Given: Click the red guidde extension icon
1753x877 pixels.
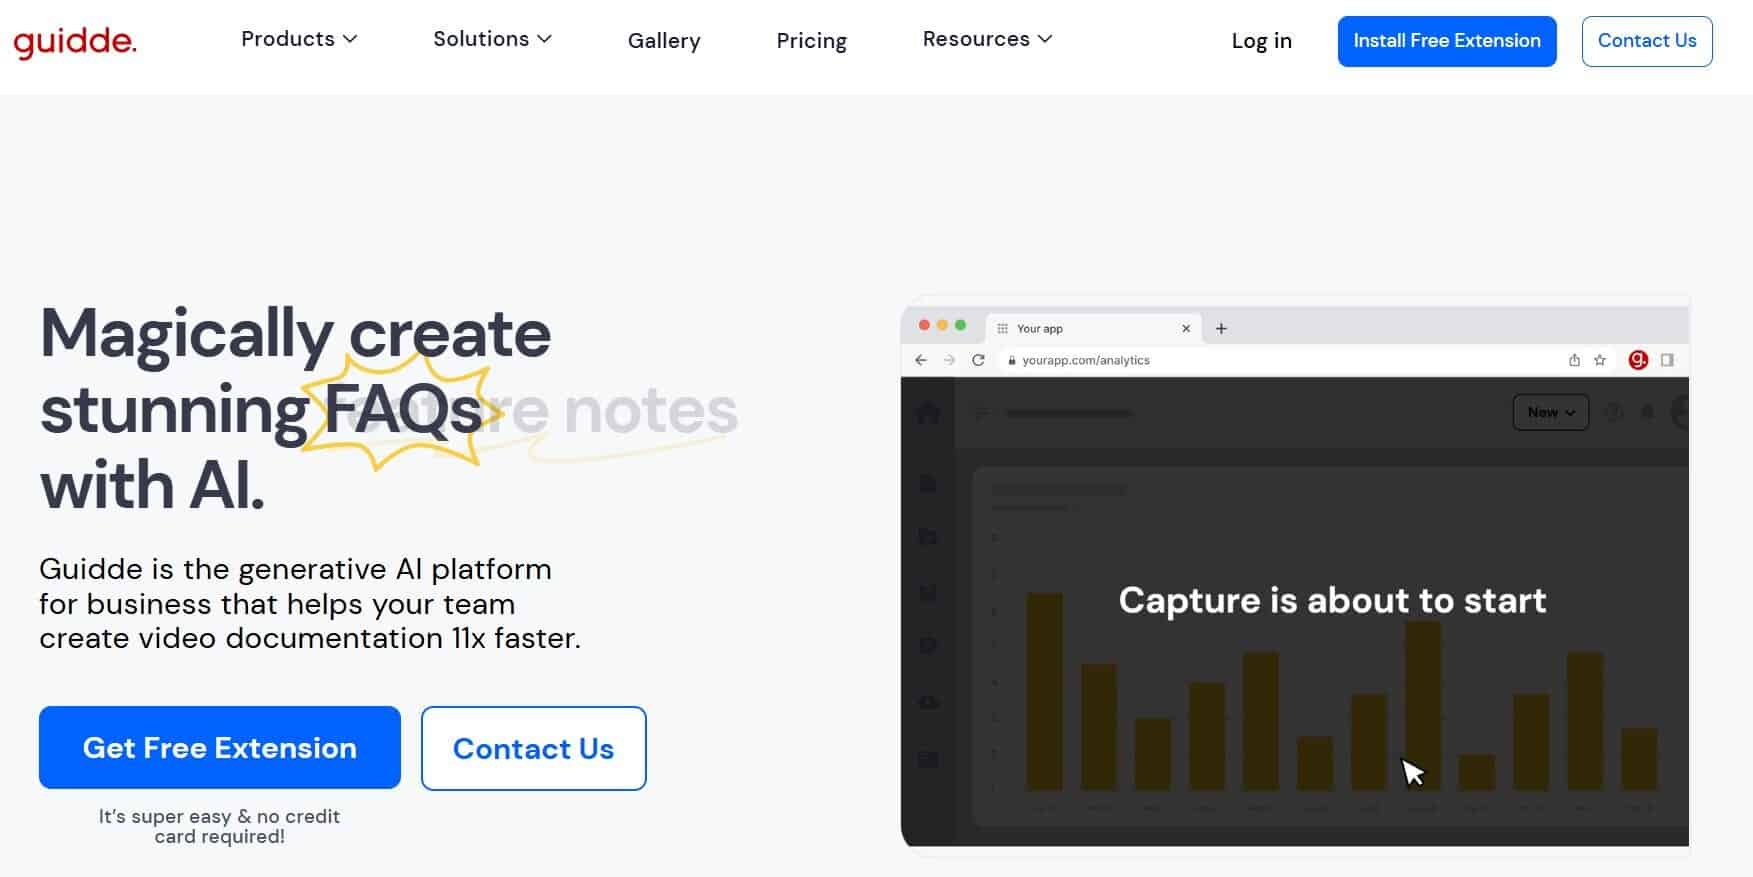Looking at the screenshot, I should click(1638, 360).
